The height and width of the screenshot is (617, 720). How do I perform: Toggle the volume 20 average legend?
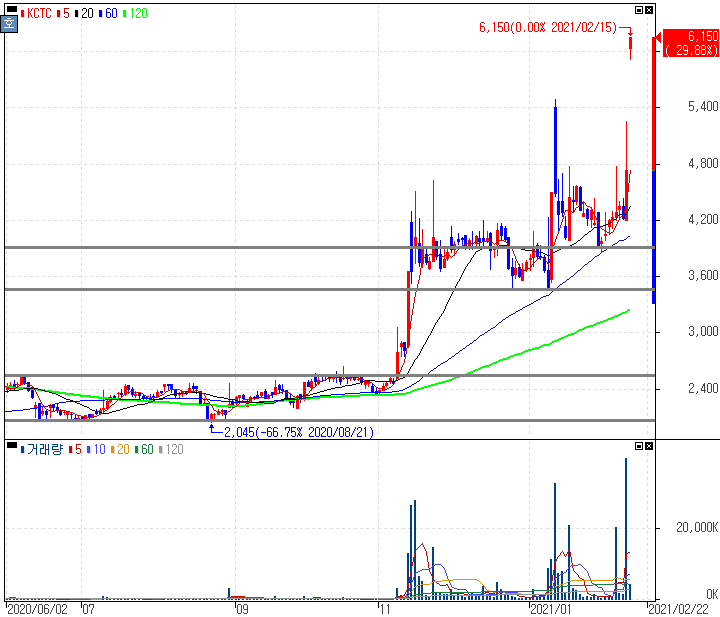120,449
